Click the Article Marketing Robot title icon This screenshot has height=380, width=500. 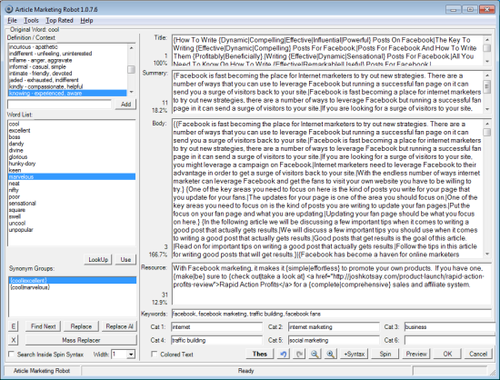9,9
